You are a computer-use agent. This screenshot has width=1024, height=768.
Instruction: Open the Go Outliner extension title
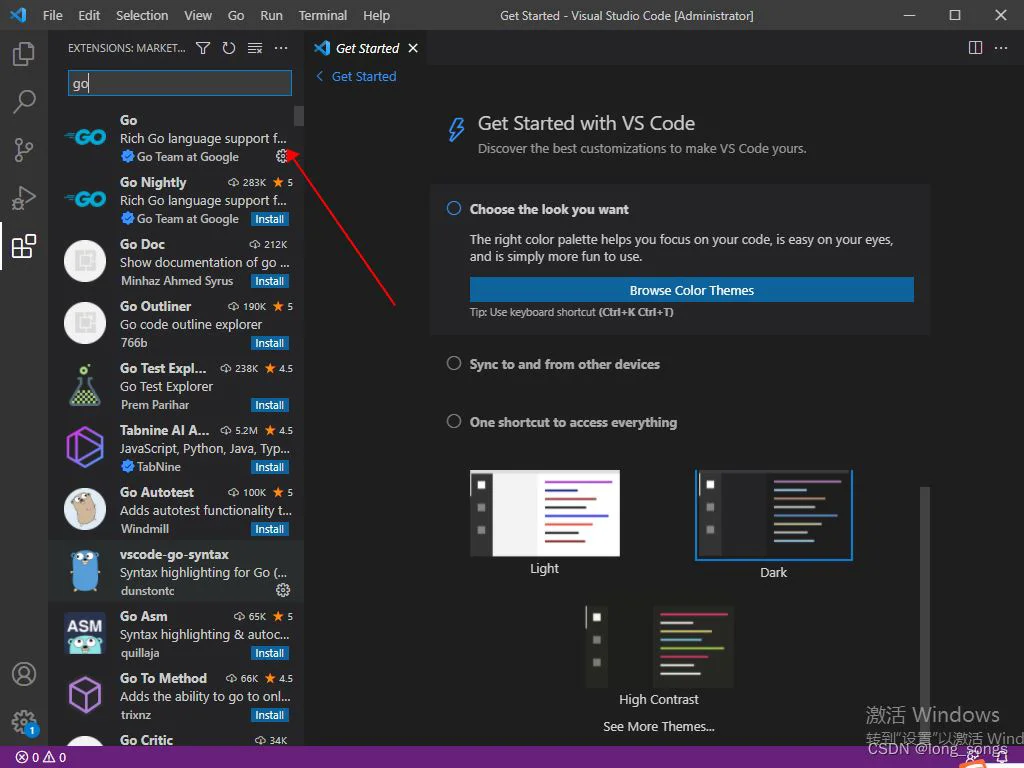(x=155, y=306)
